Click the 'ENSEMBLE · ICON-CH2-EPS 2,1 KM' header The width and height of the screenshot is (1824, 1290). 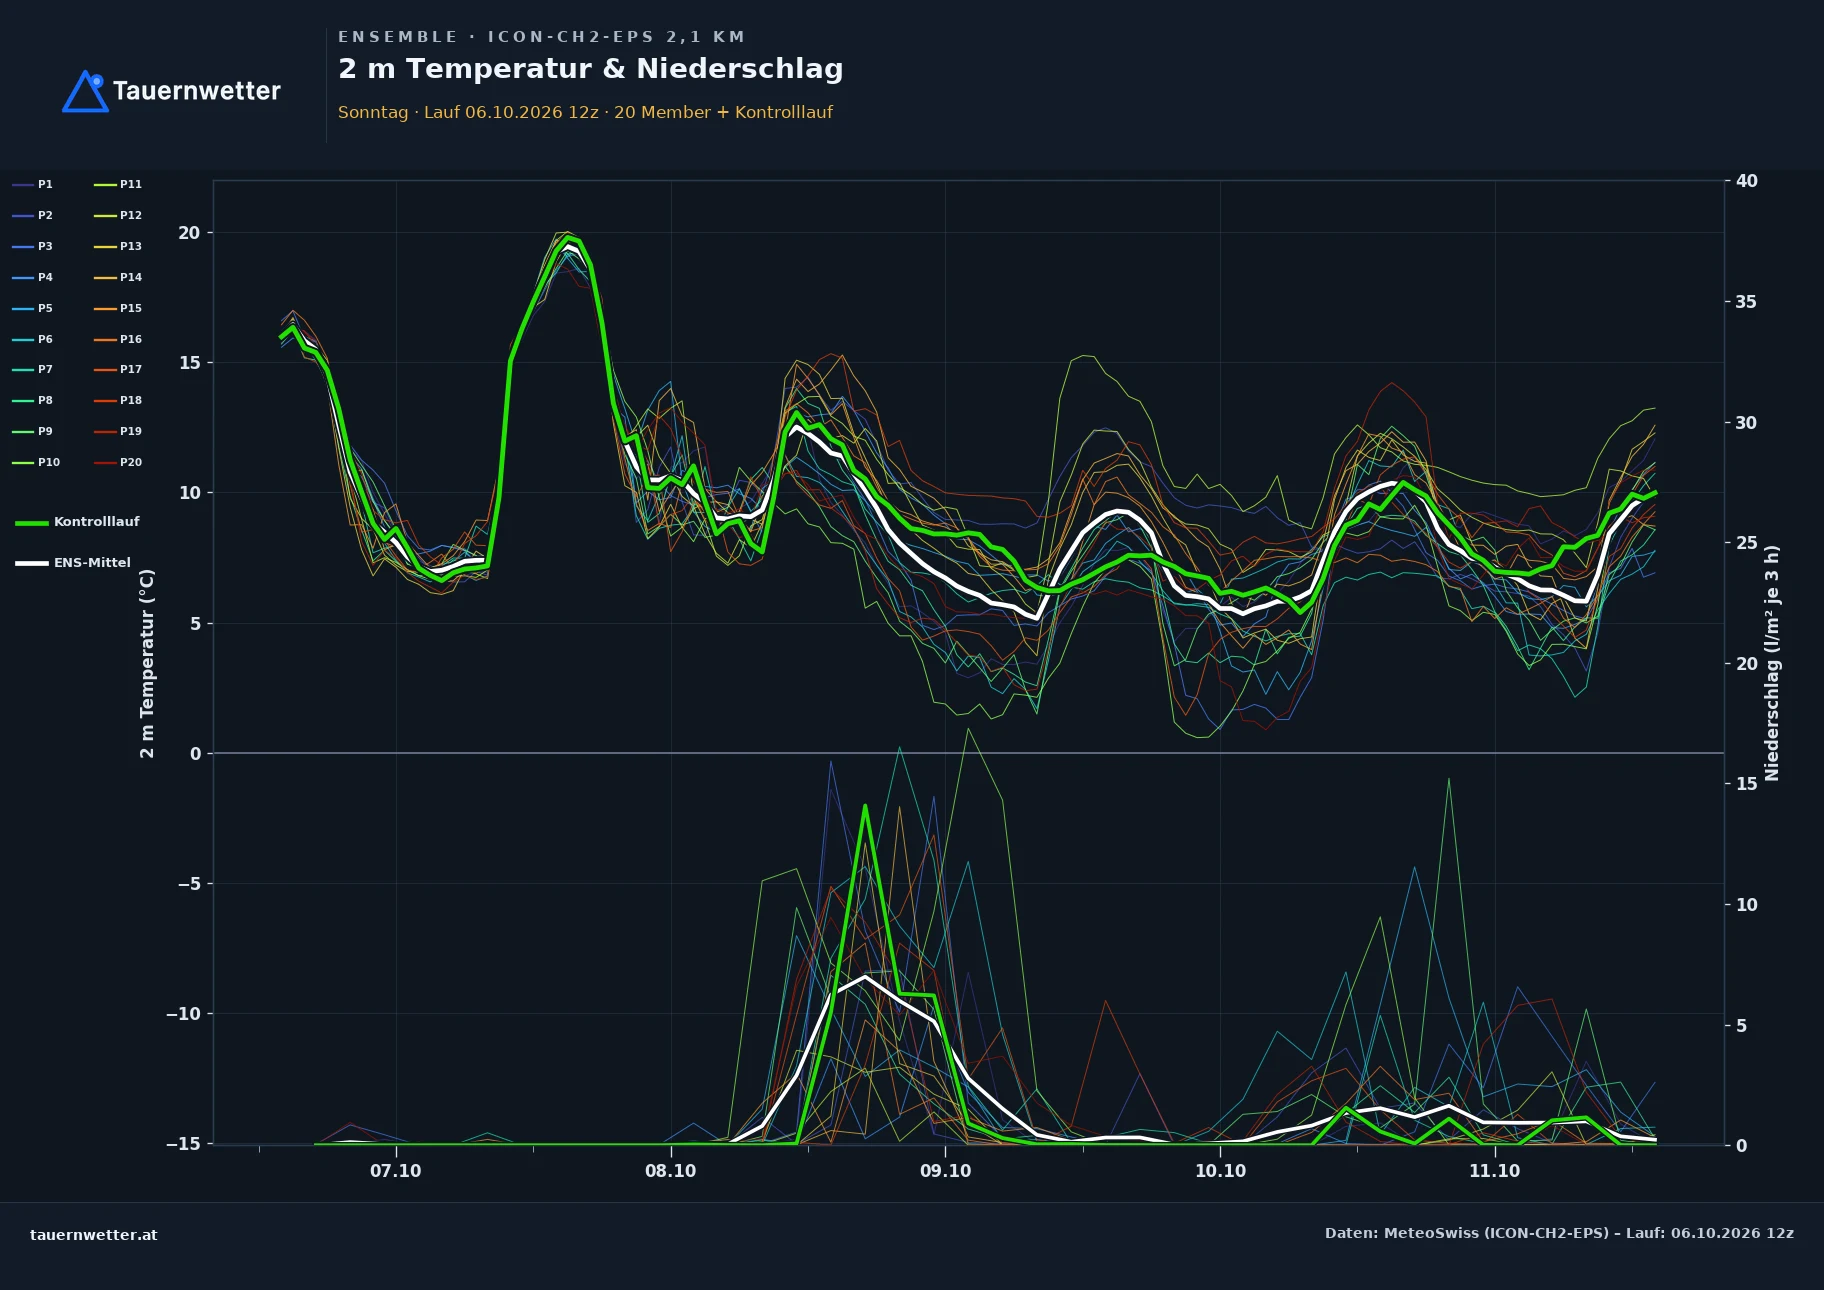coord(541,37)
